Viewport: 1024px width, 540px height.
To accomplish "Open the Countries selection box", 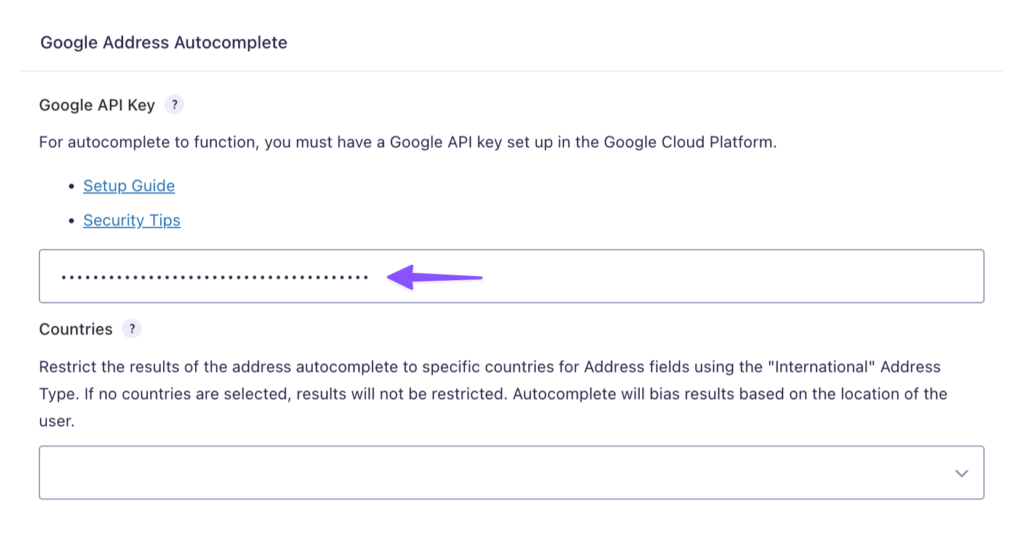I will tap(500, 473).
